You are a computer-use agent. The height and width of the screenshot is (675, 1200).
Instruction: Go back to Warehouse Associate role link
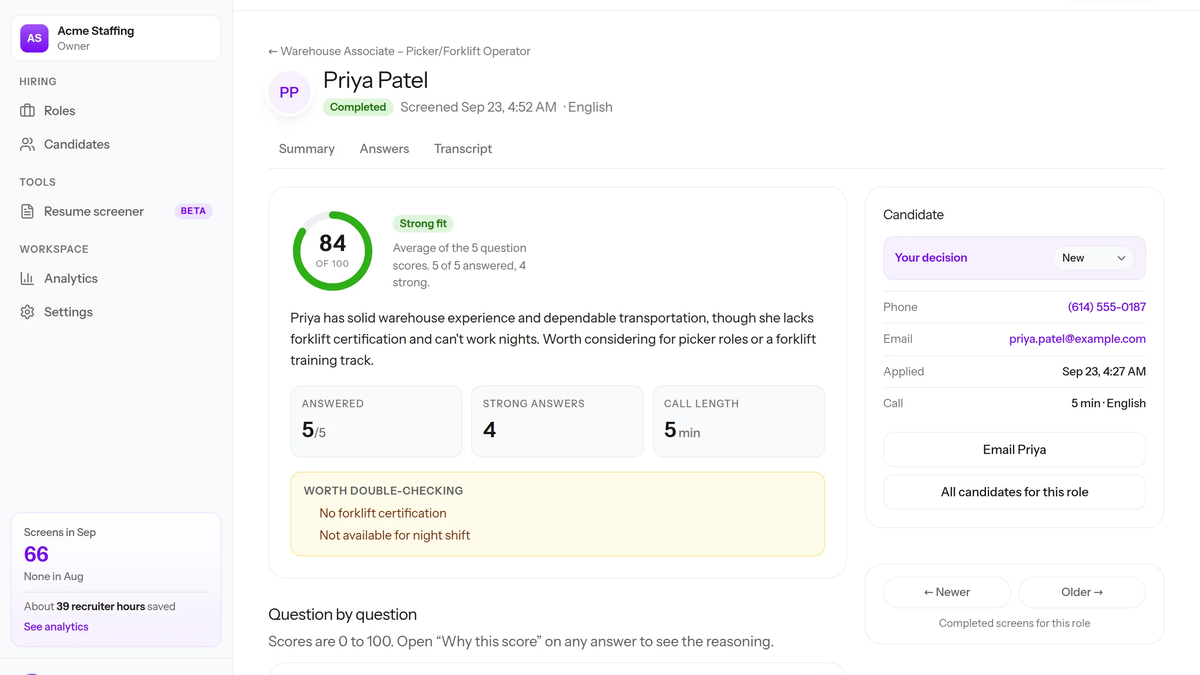(399, 51)
